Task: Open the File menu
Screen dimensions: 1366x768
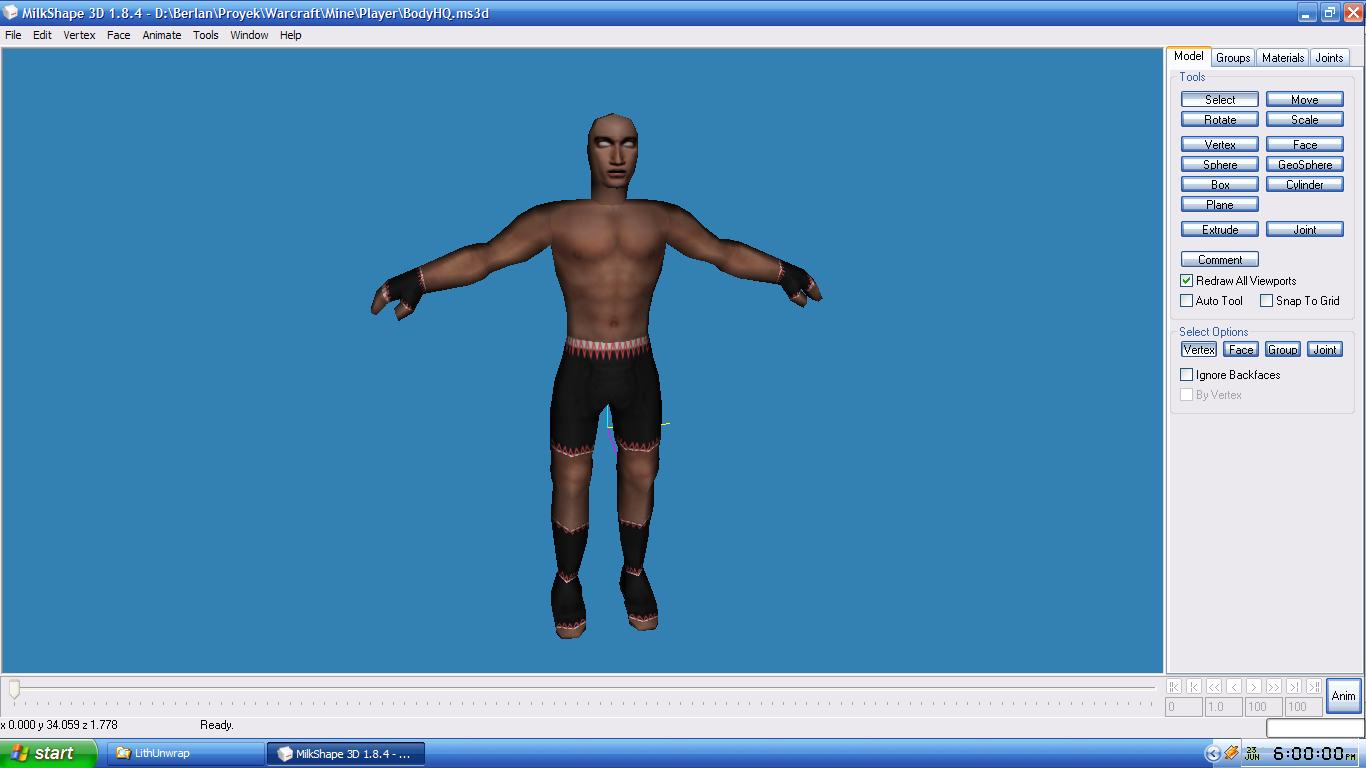Action: pyautogui.click(x=14, y=35)
